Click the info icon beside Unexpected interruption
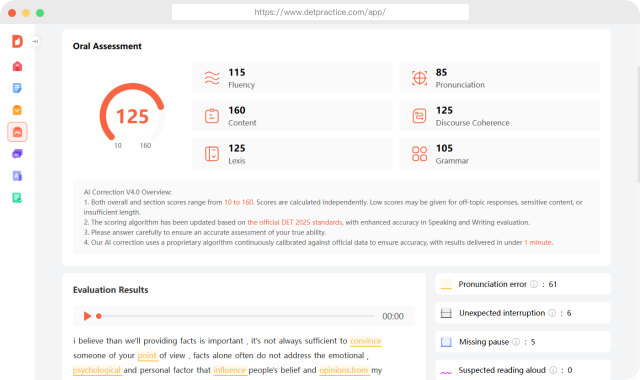Image resolution: width=640 pixels, height=380 pixels. [552, 313]
